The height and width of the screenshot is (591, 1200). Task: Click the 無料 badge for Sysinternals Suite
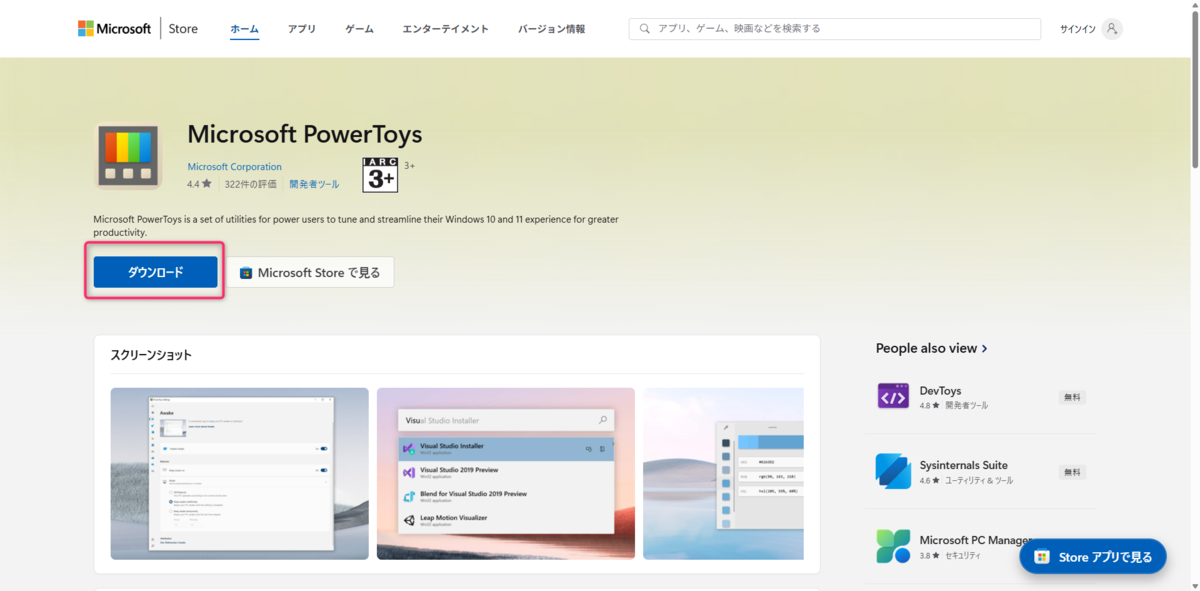pyautogui.click(x=1072, y=472)
